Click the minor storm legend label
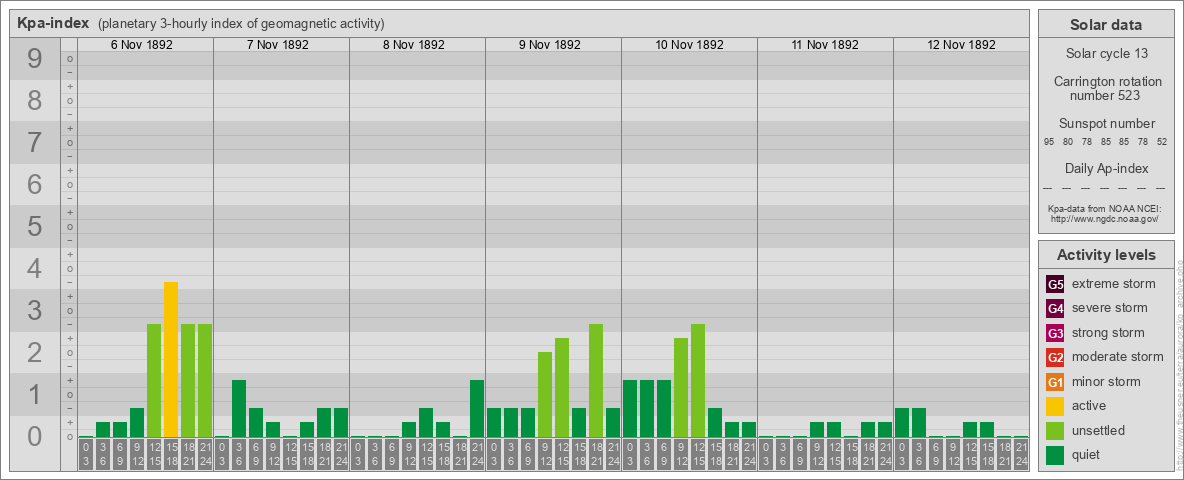The height and width of the screenshot is (480, 1184). pos(1106,381)
